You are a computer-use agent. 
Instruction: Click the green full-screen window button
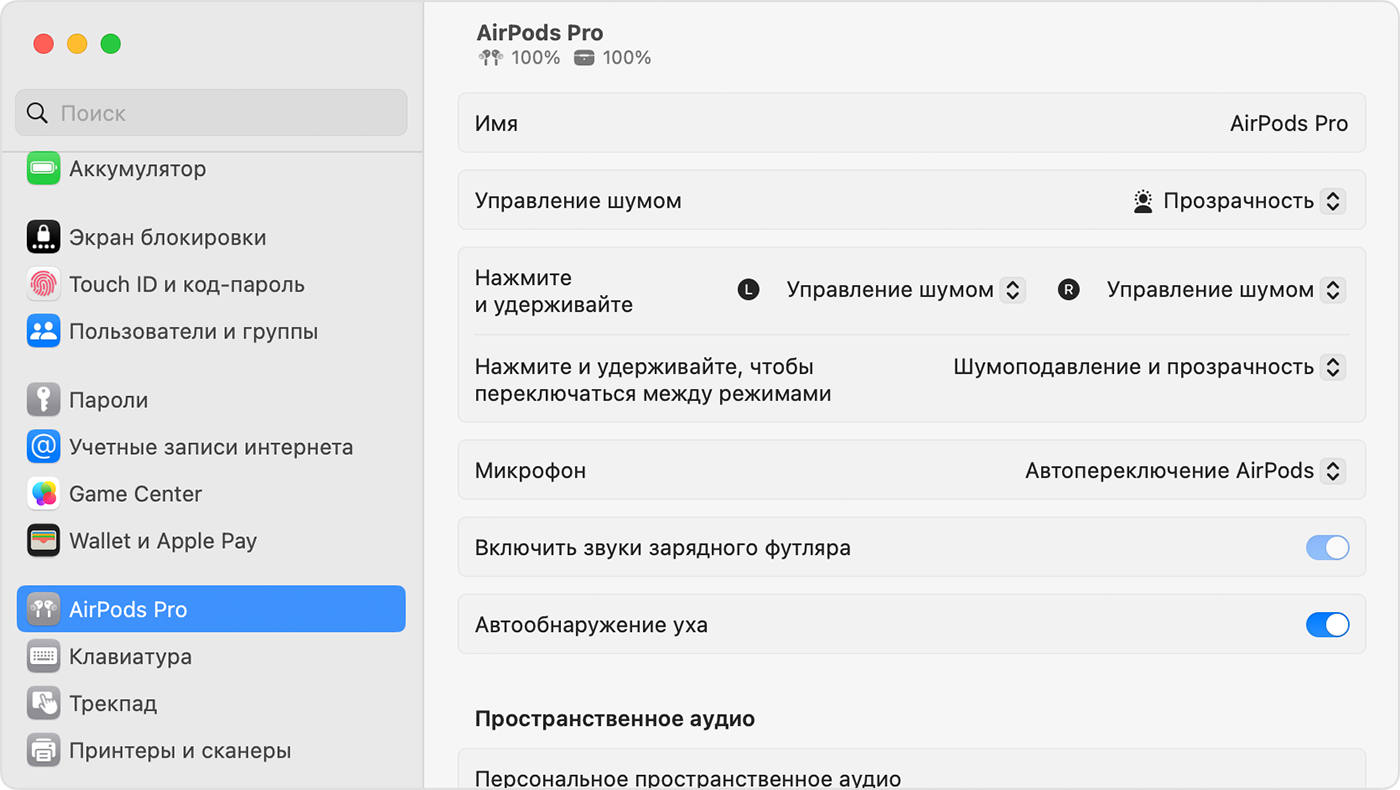click(111, 44)
